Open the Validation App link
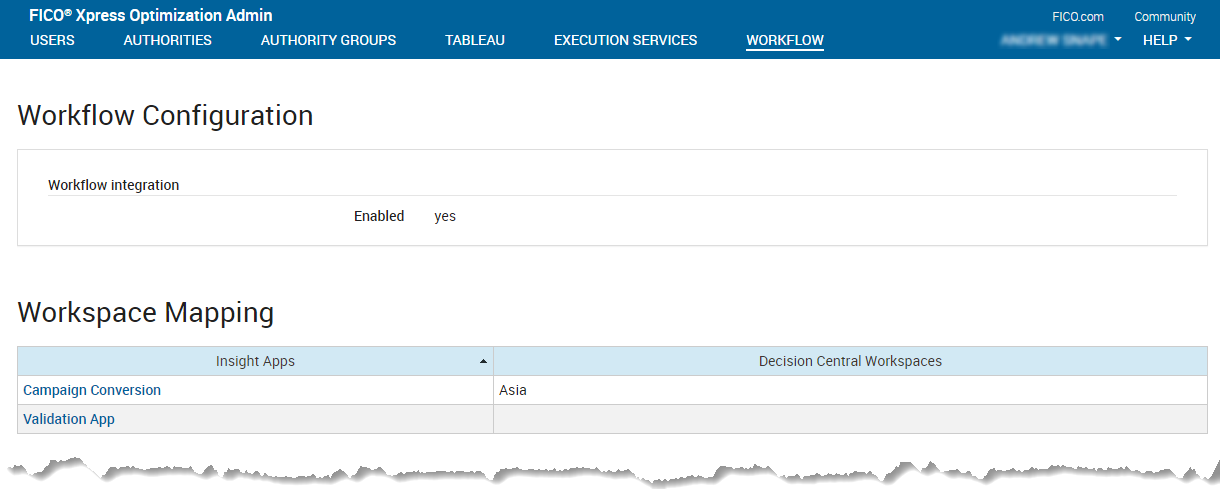The width and height of the screenshot is (1220, 489). pyautogui.click(x=69, y=419)
